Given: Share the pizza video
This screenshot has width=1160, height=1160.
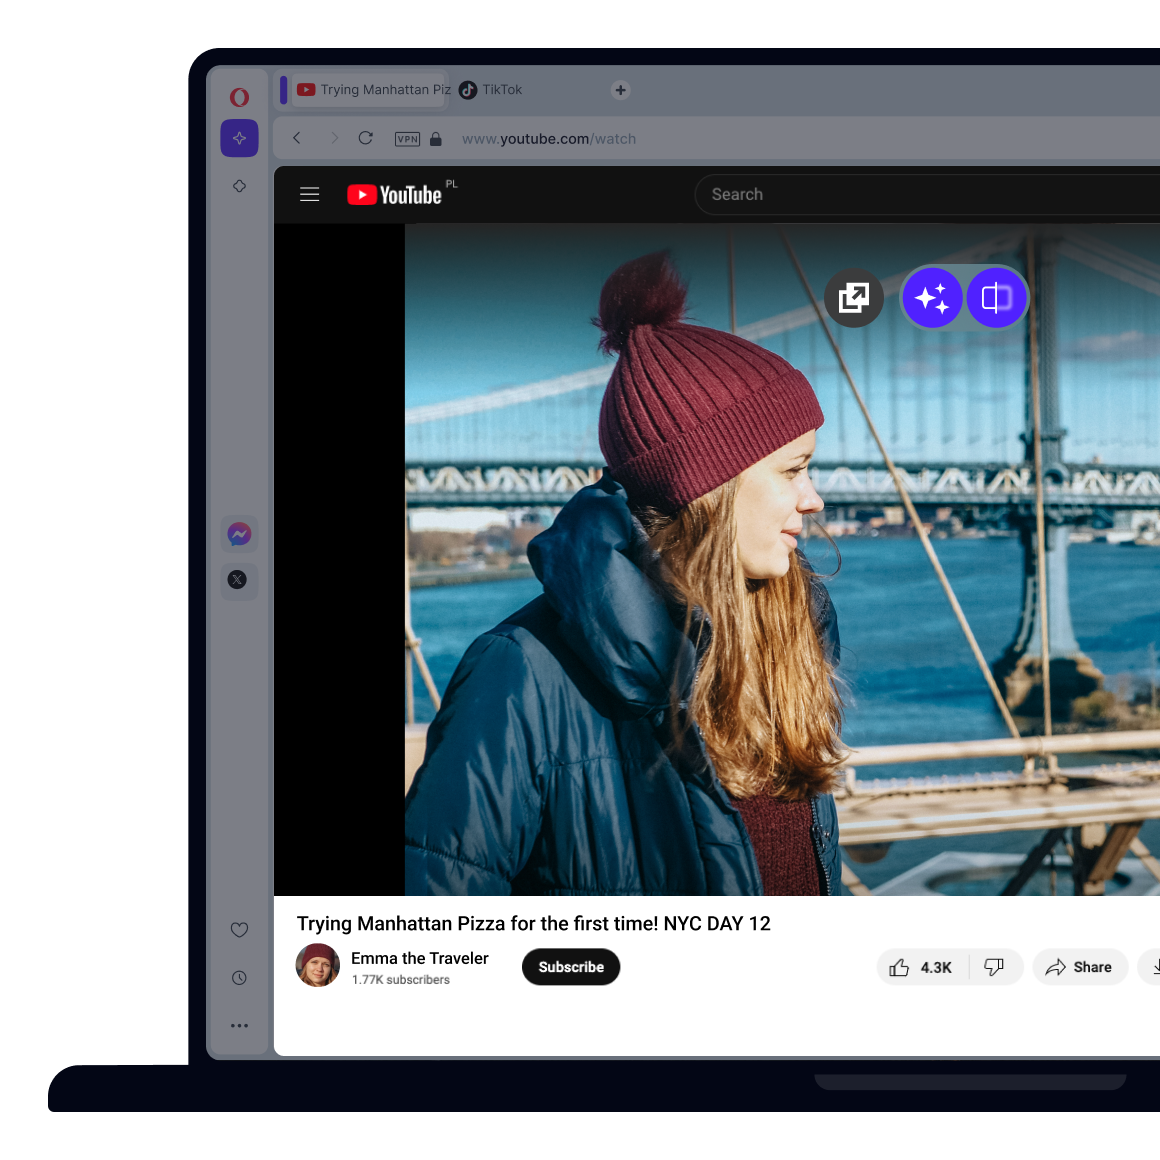Looking at the screenshot, I should click(1080, 967).
